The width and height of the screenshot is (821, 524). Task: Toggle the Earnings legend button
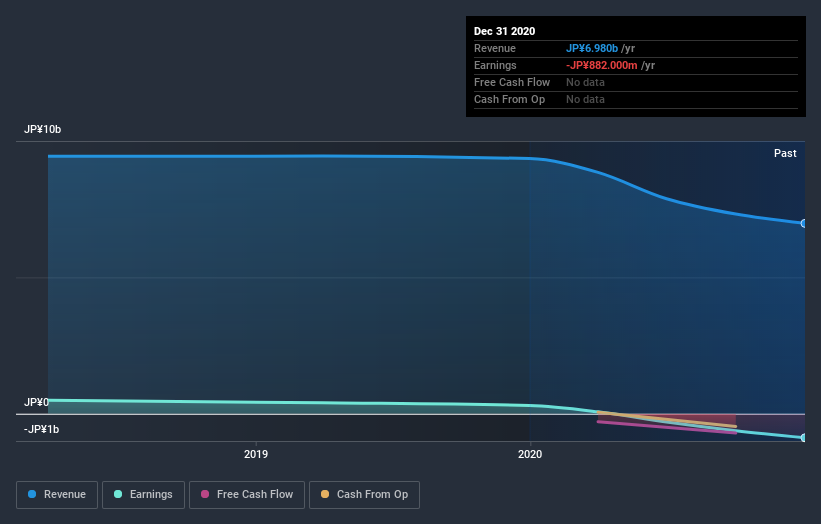pyautogui.click(x=143, y=495)
